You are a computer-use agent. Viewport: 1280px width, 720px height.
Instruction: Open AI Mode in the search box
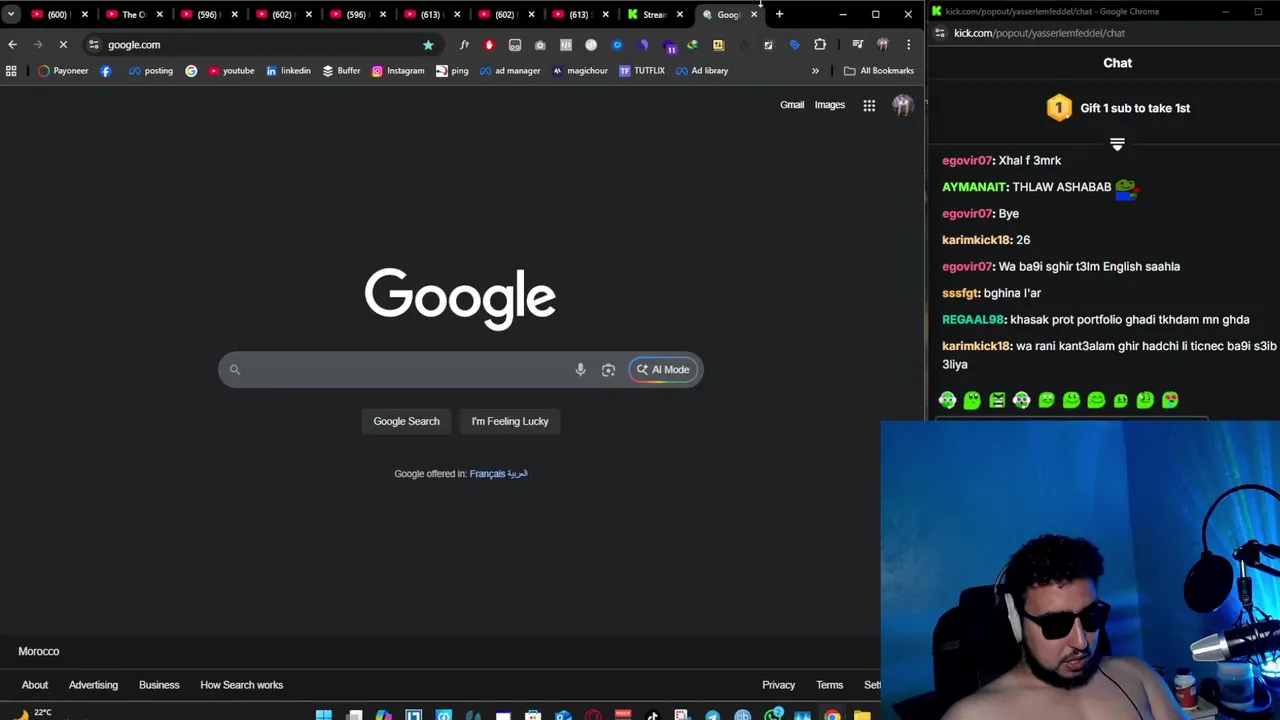pos(663,370)
